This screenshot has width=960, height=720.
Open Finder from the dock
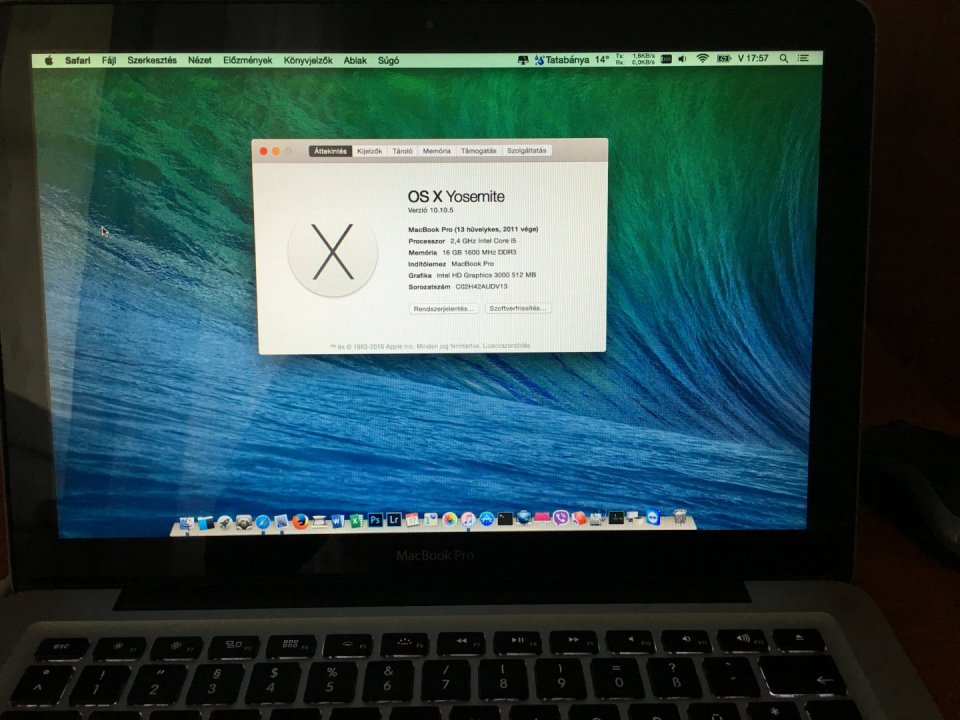[187, 523]
